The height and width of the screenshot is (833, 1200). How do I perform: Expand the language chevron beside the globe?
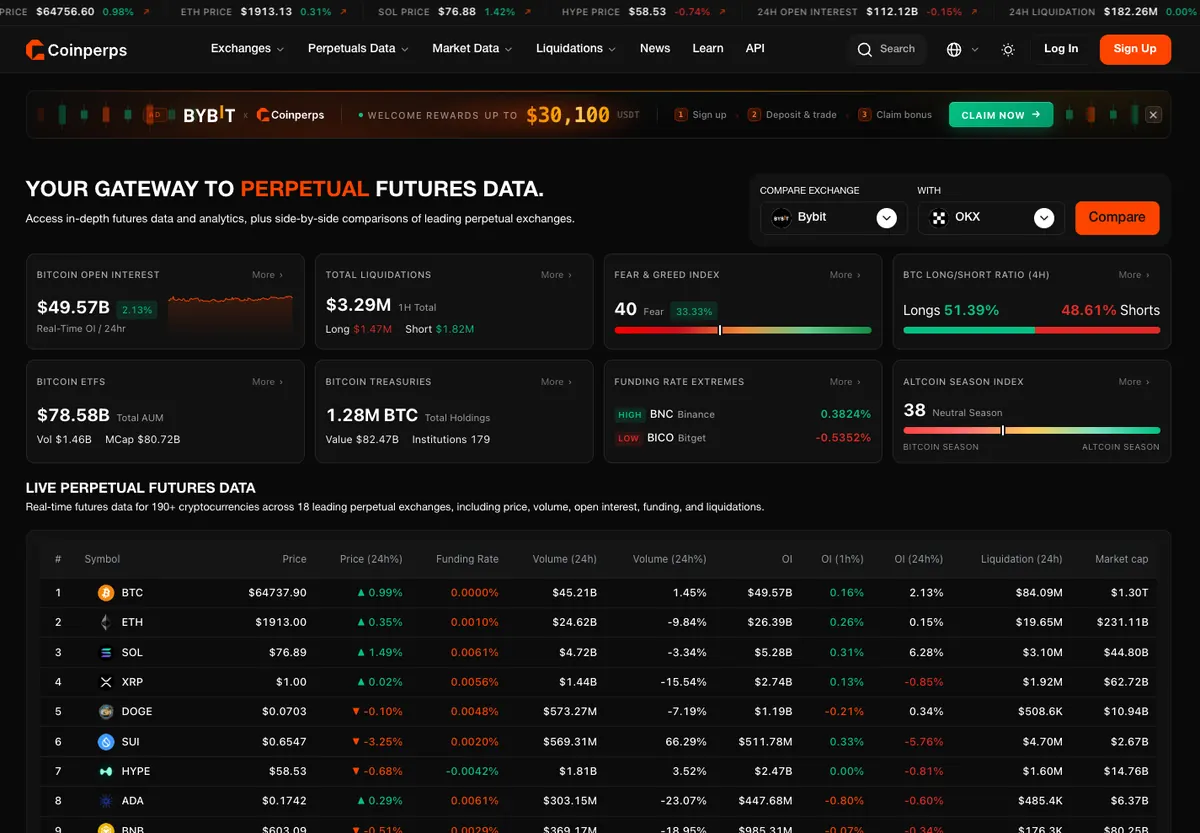point(975,49)
